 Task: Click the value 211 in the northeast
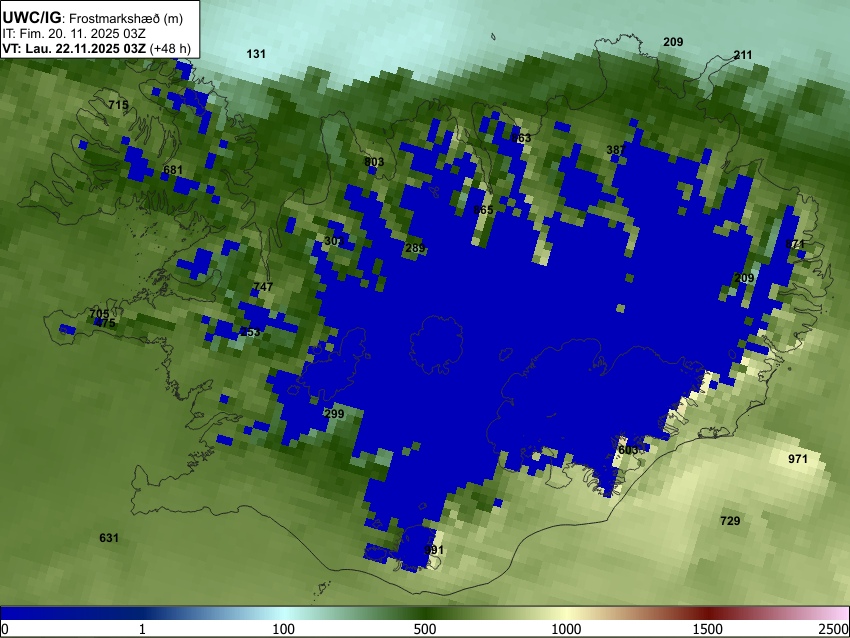click(743, 55)
